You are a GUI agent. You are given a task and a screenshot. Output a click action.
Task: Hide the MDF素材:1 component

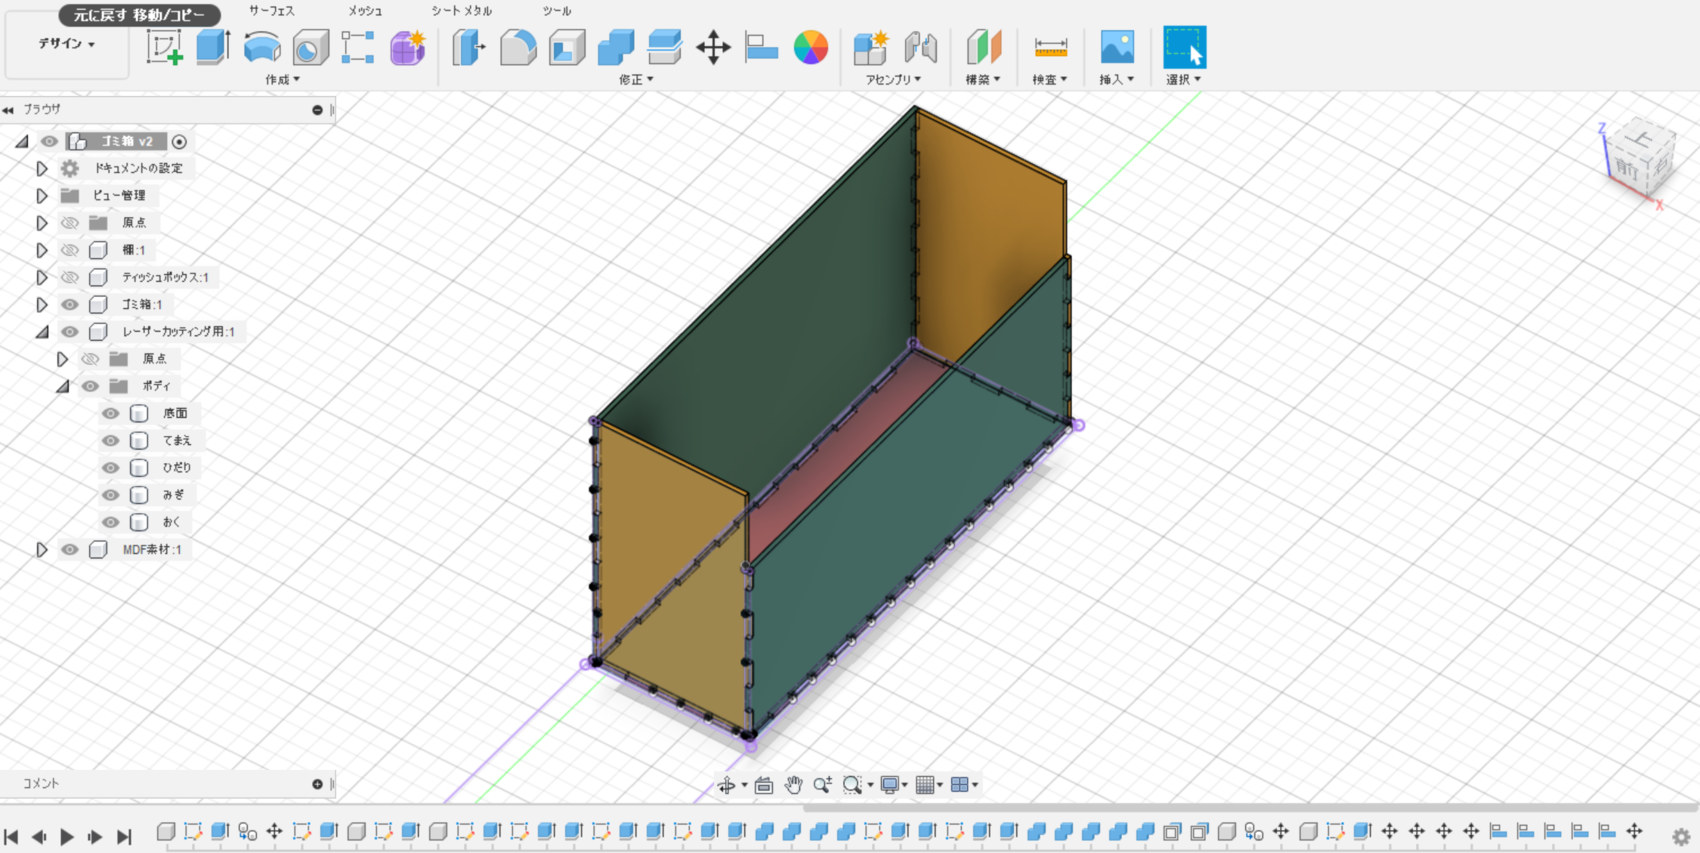pyautogui.click(x=70, y=549)
